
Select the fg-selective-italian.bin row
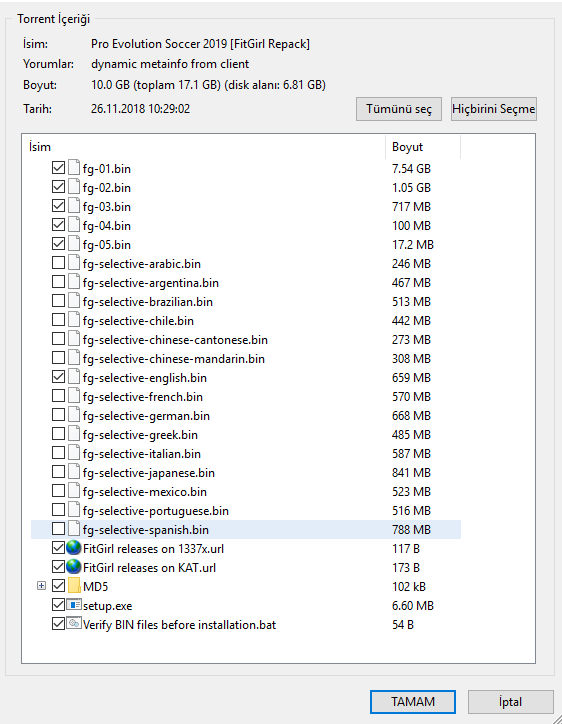(246, 453)
